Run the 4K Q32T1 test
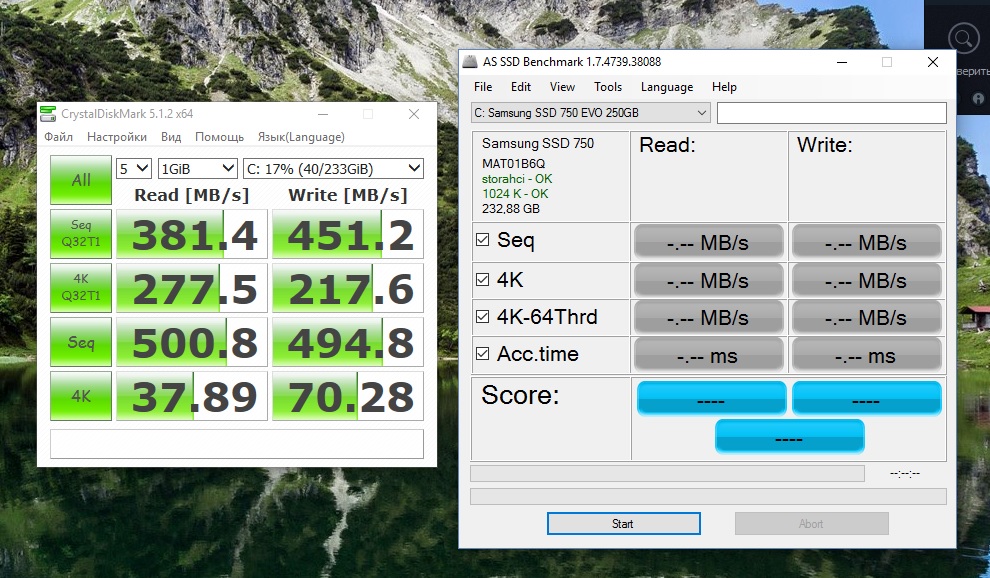This screenshot has width=990, height=578. 81,287
